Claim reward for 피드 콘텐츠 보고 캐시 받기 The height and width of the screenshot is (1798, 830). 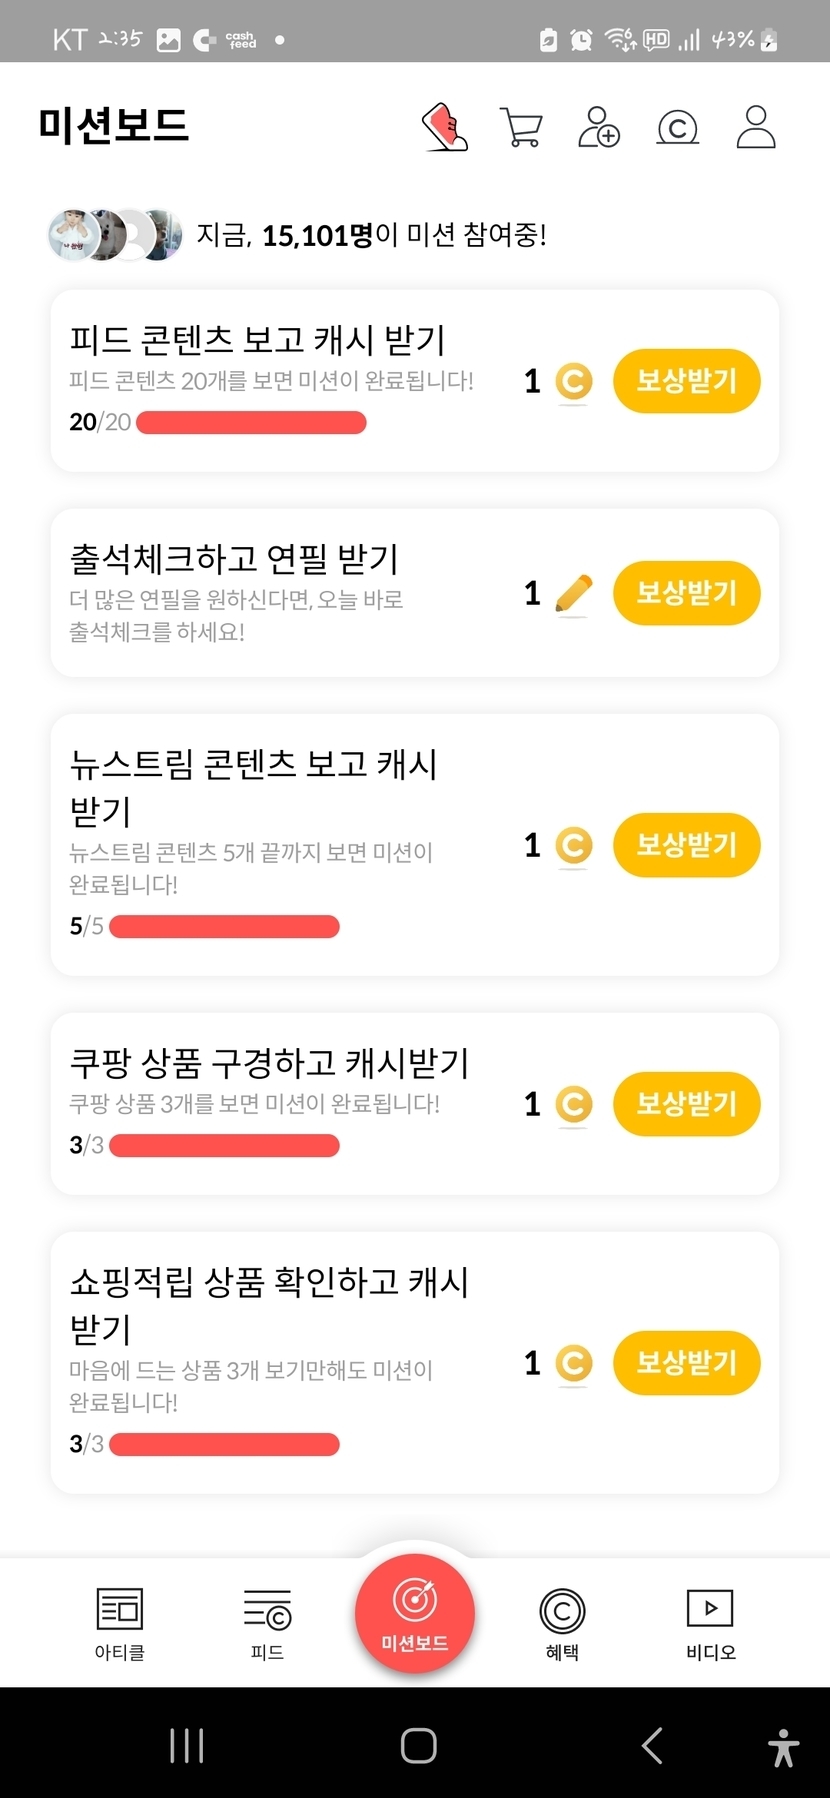[x=686, y=381]
